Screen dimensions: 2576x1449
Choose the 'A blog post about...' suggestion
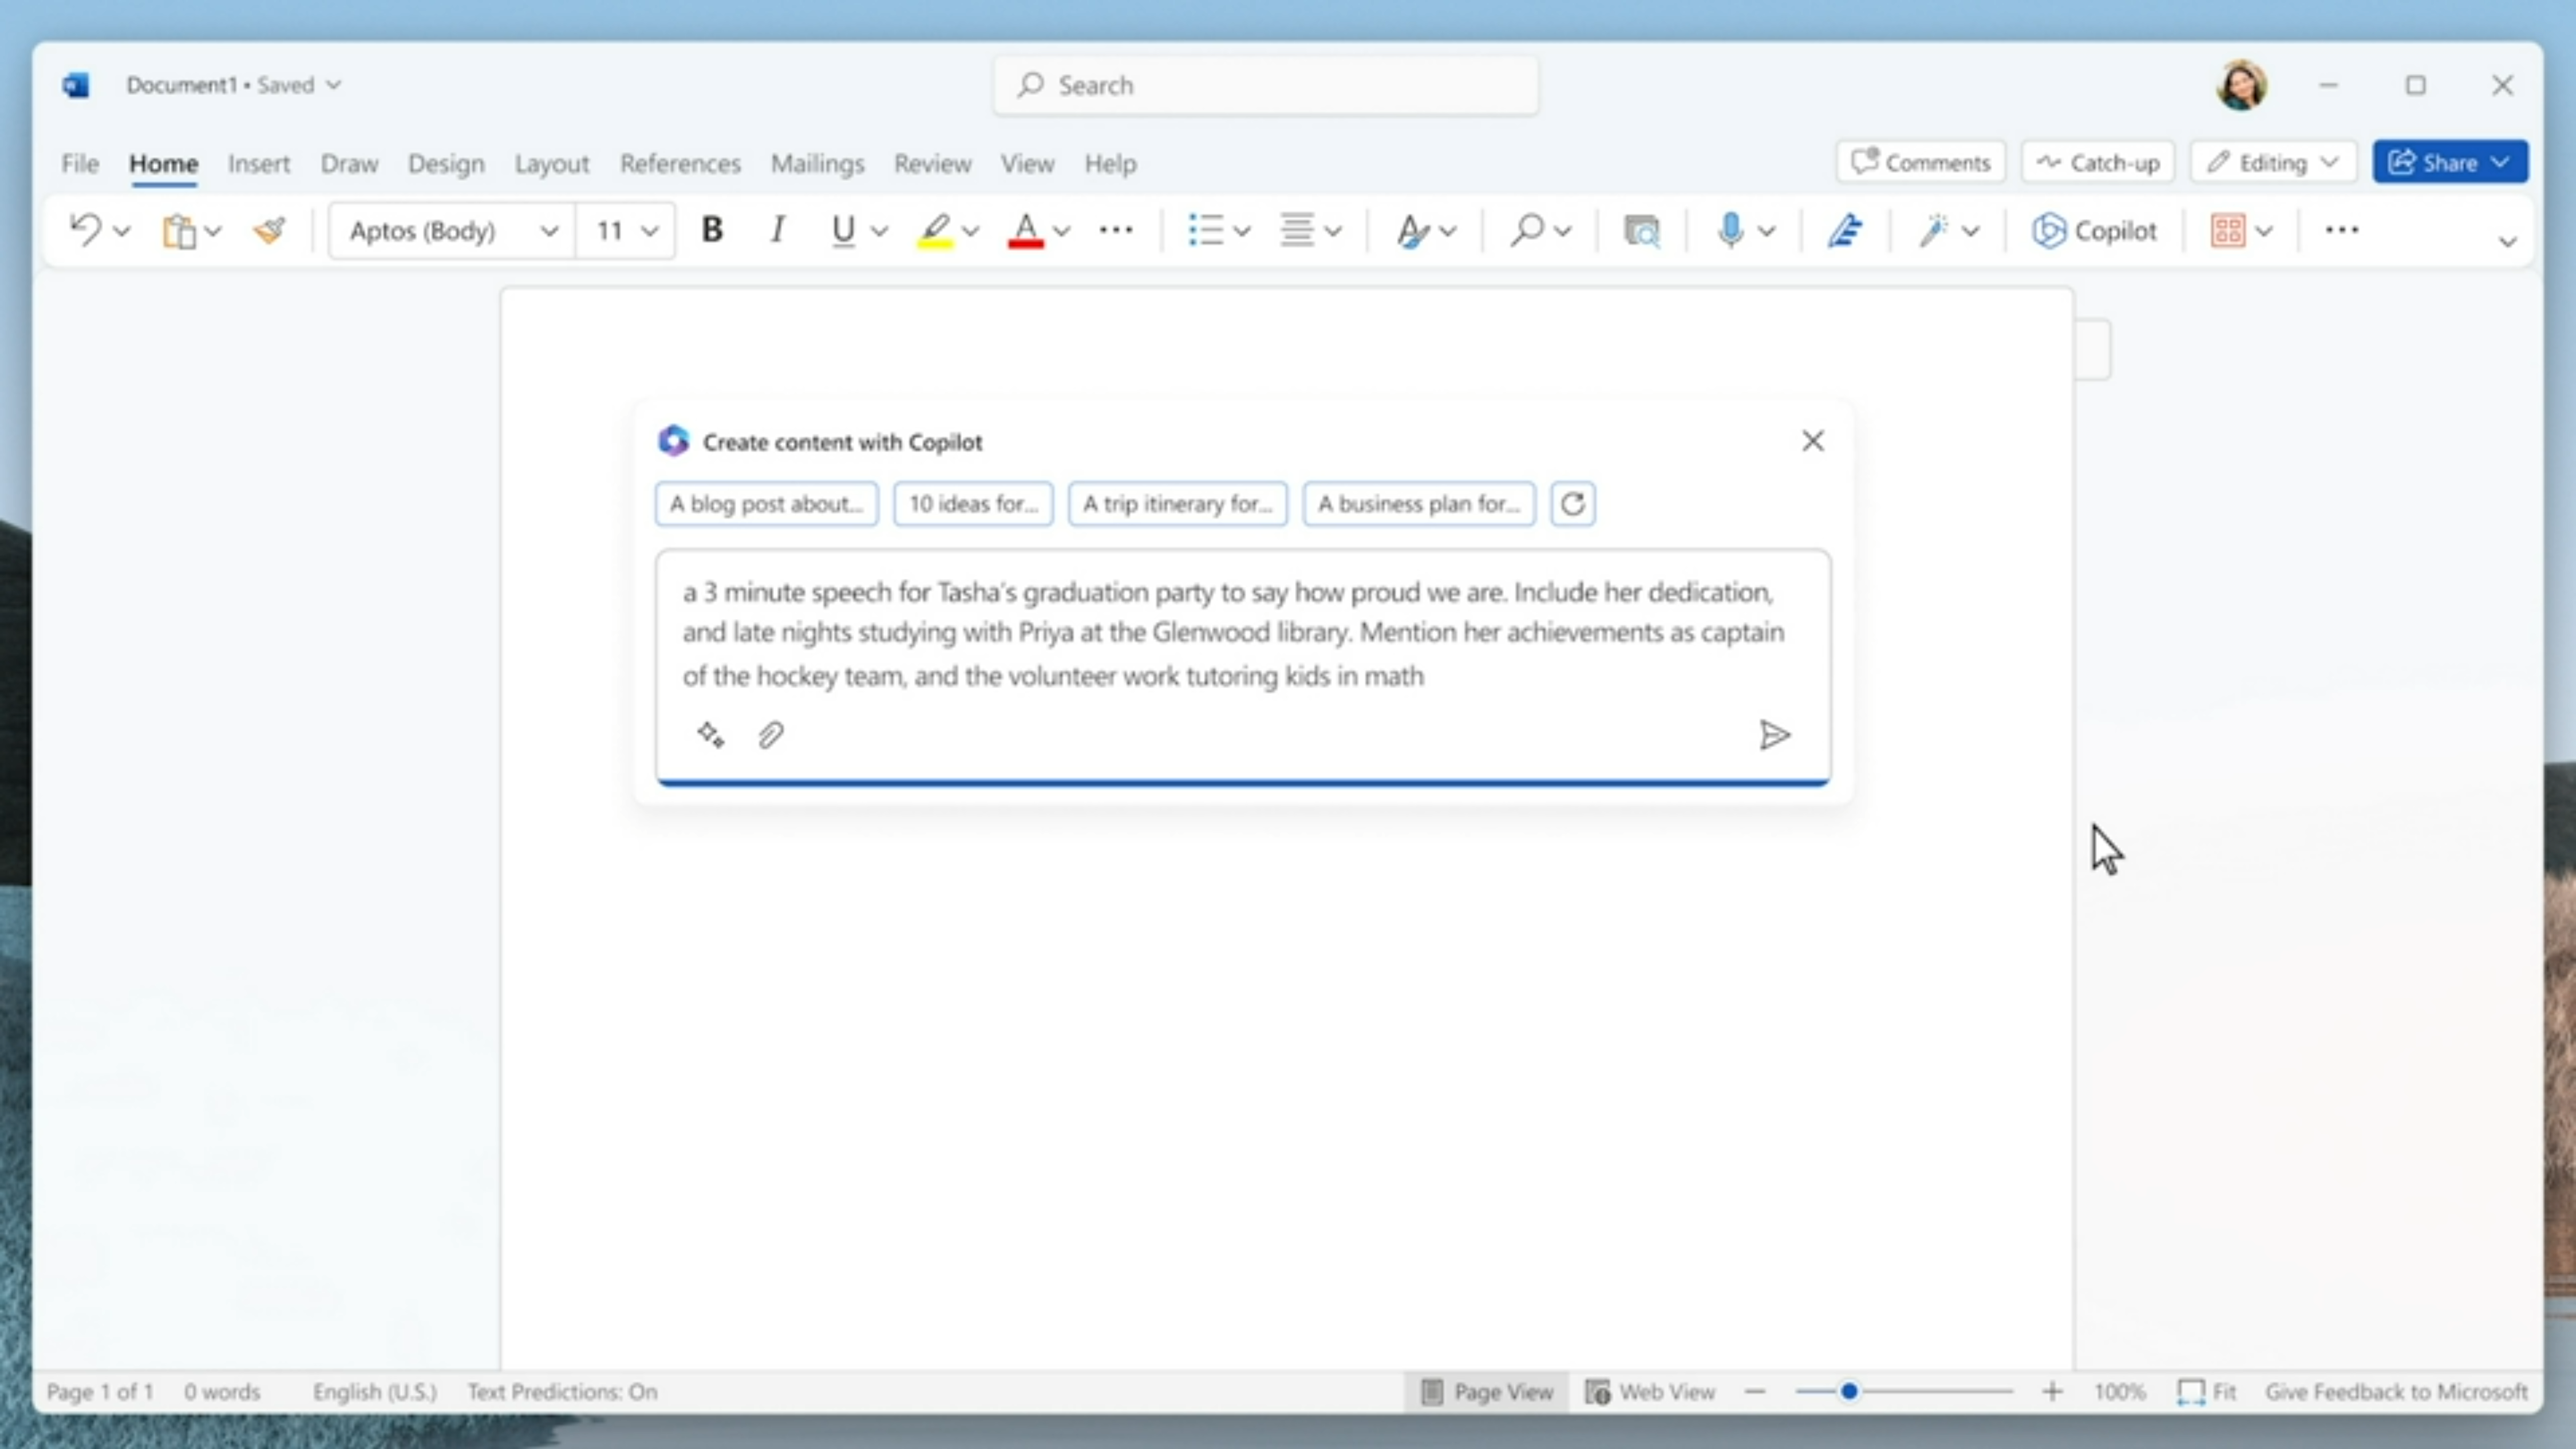click(766, 504)
